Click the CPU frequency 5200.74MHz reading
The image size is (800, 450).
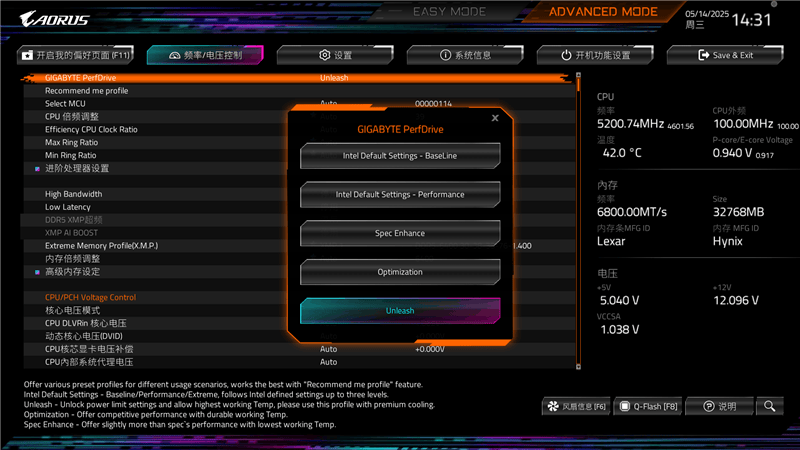pos(631,124)
